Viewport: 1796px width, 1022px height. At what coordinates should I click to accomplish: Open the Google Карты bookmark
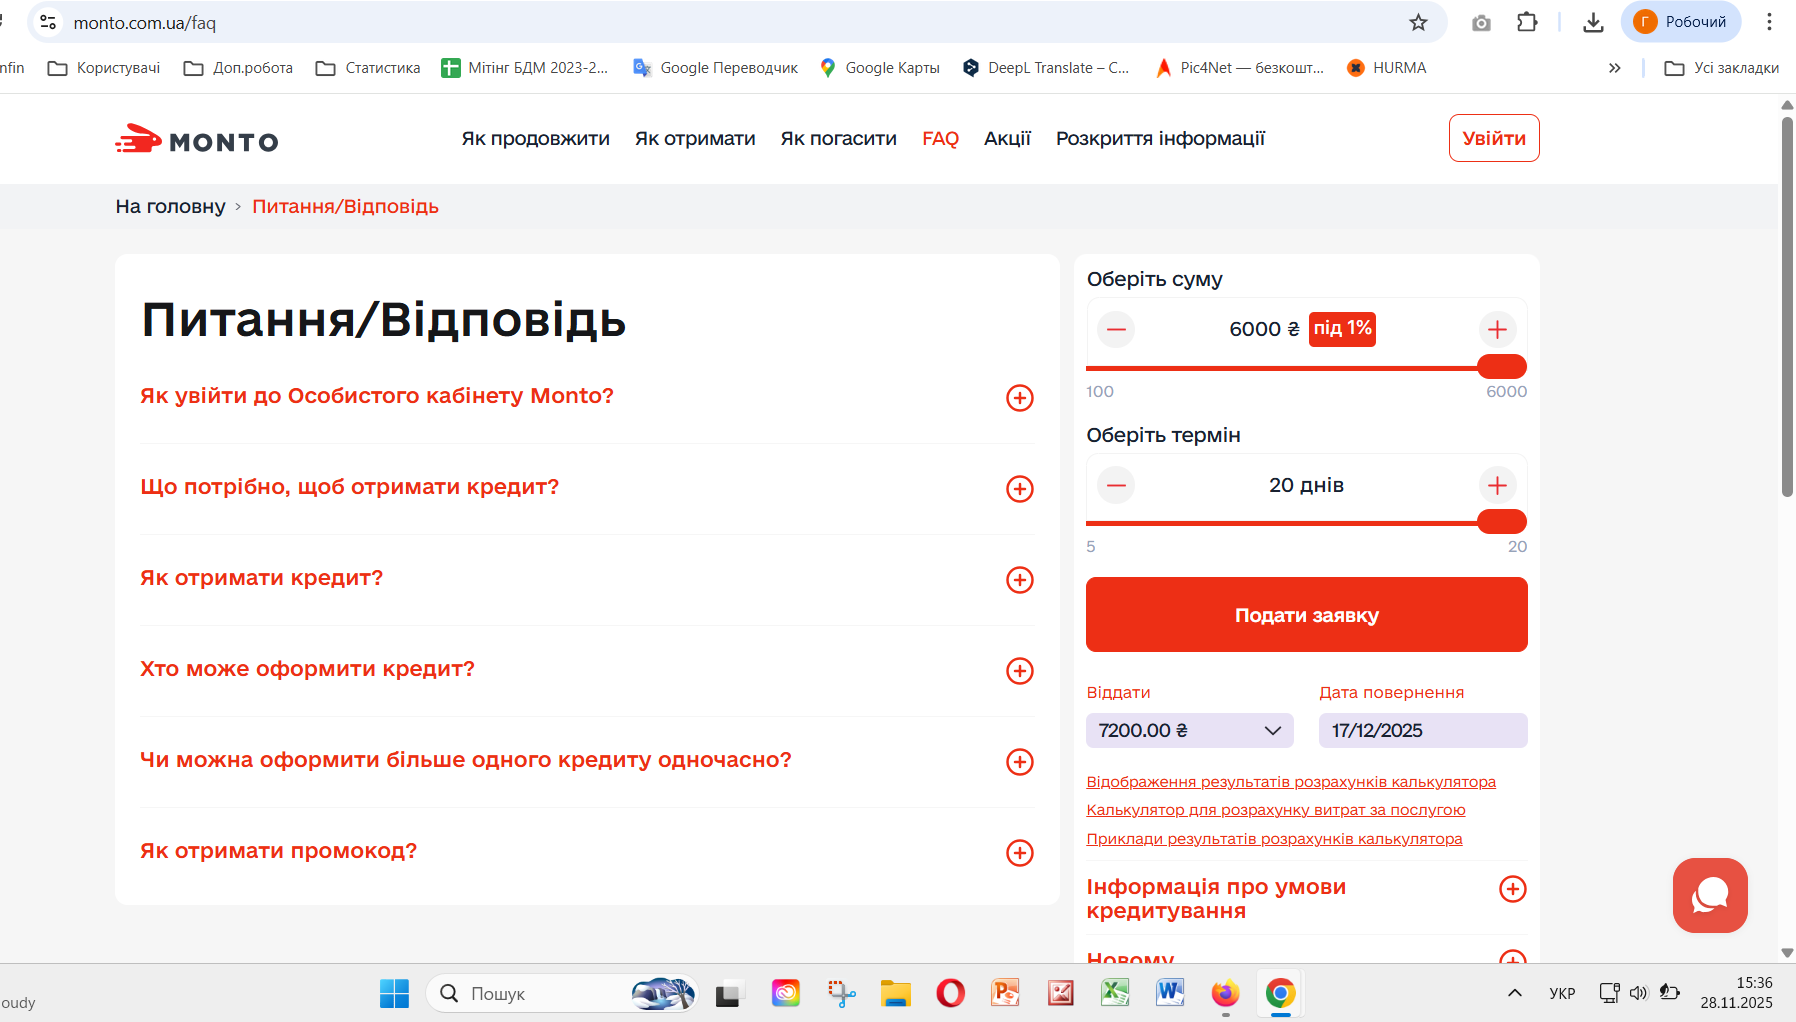(x=880, y=68)
